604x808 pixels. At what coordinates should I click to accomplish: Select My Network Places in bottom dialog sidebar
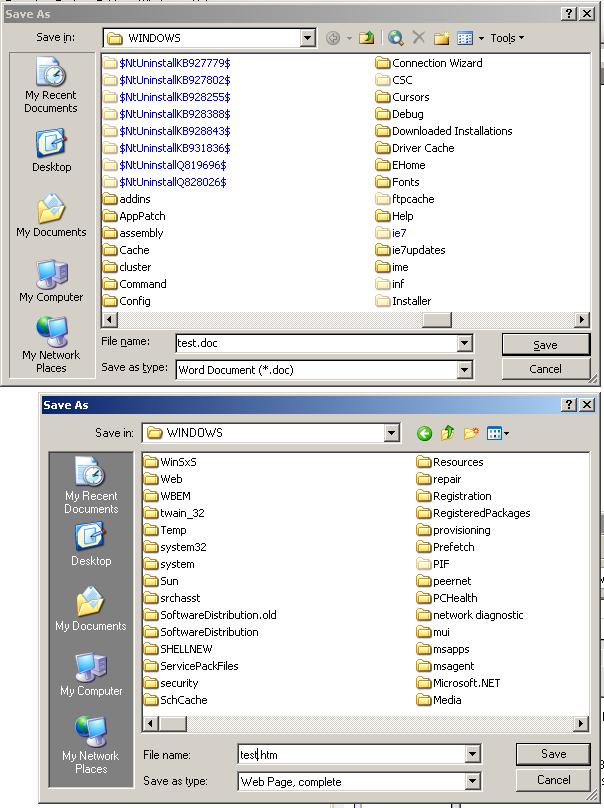pos(91,745)
